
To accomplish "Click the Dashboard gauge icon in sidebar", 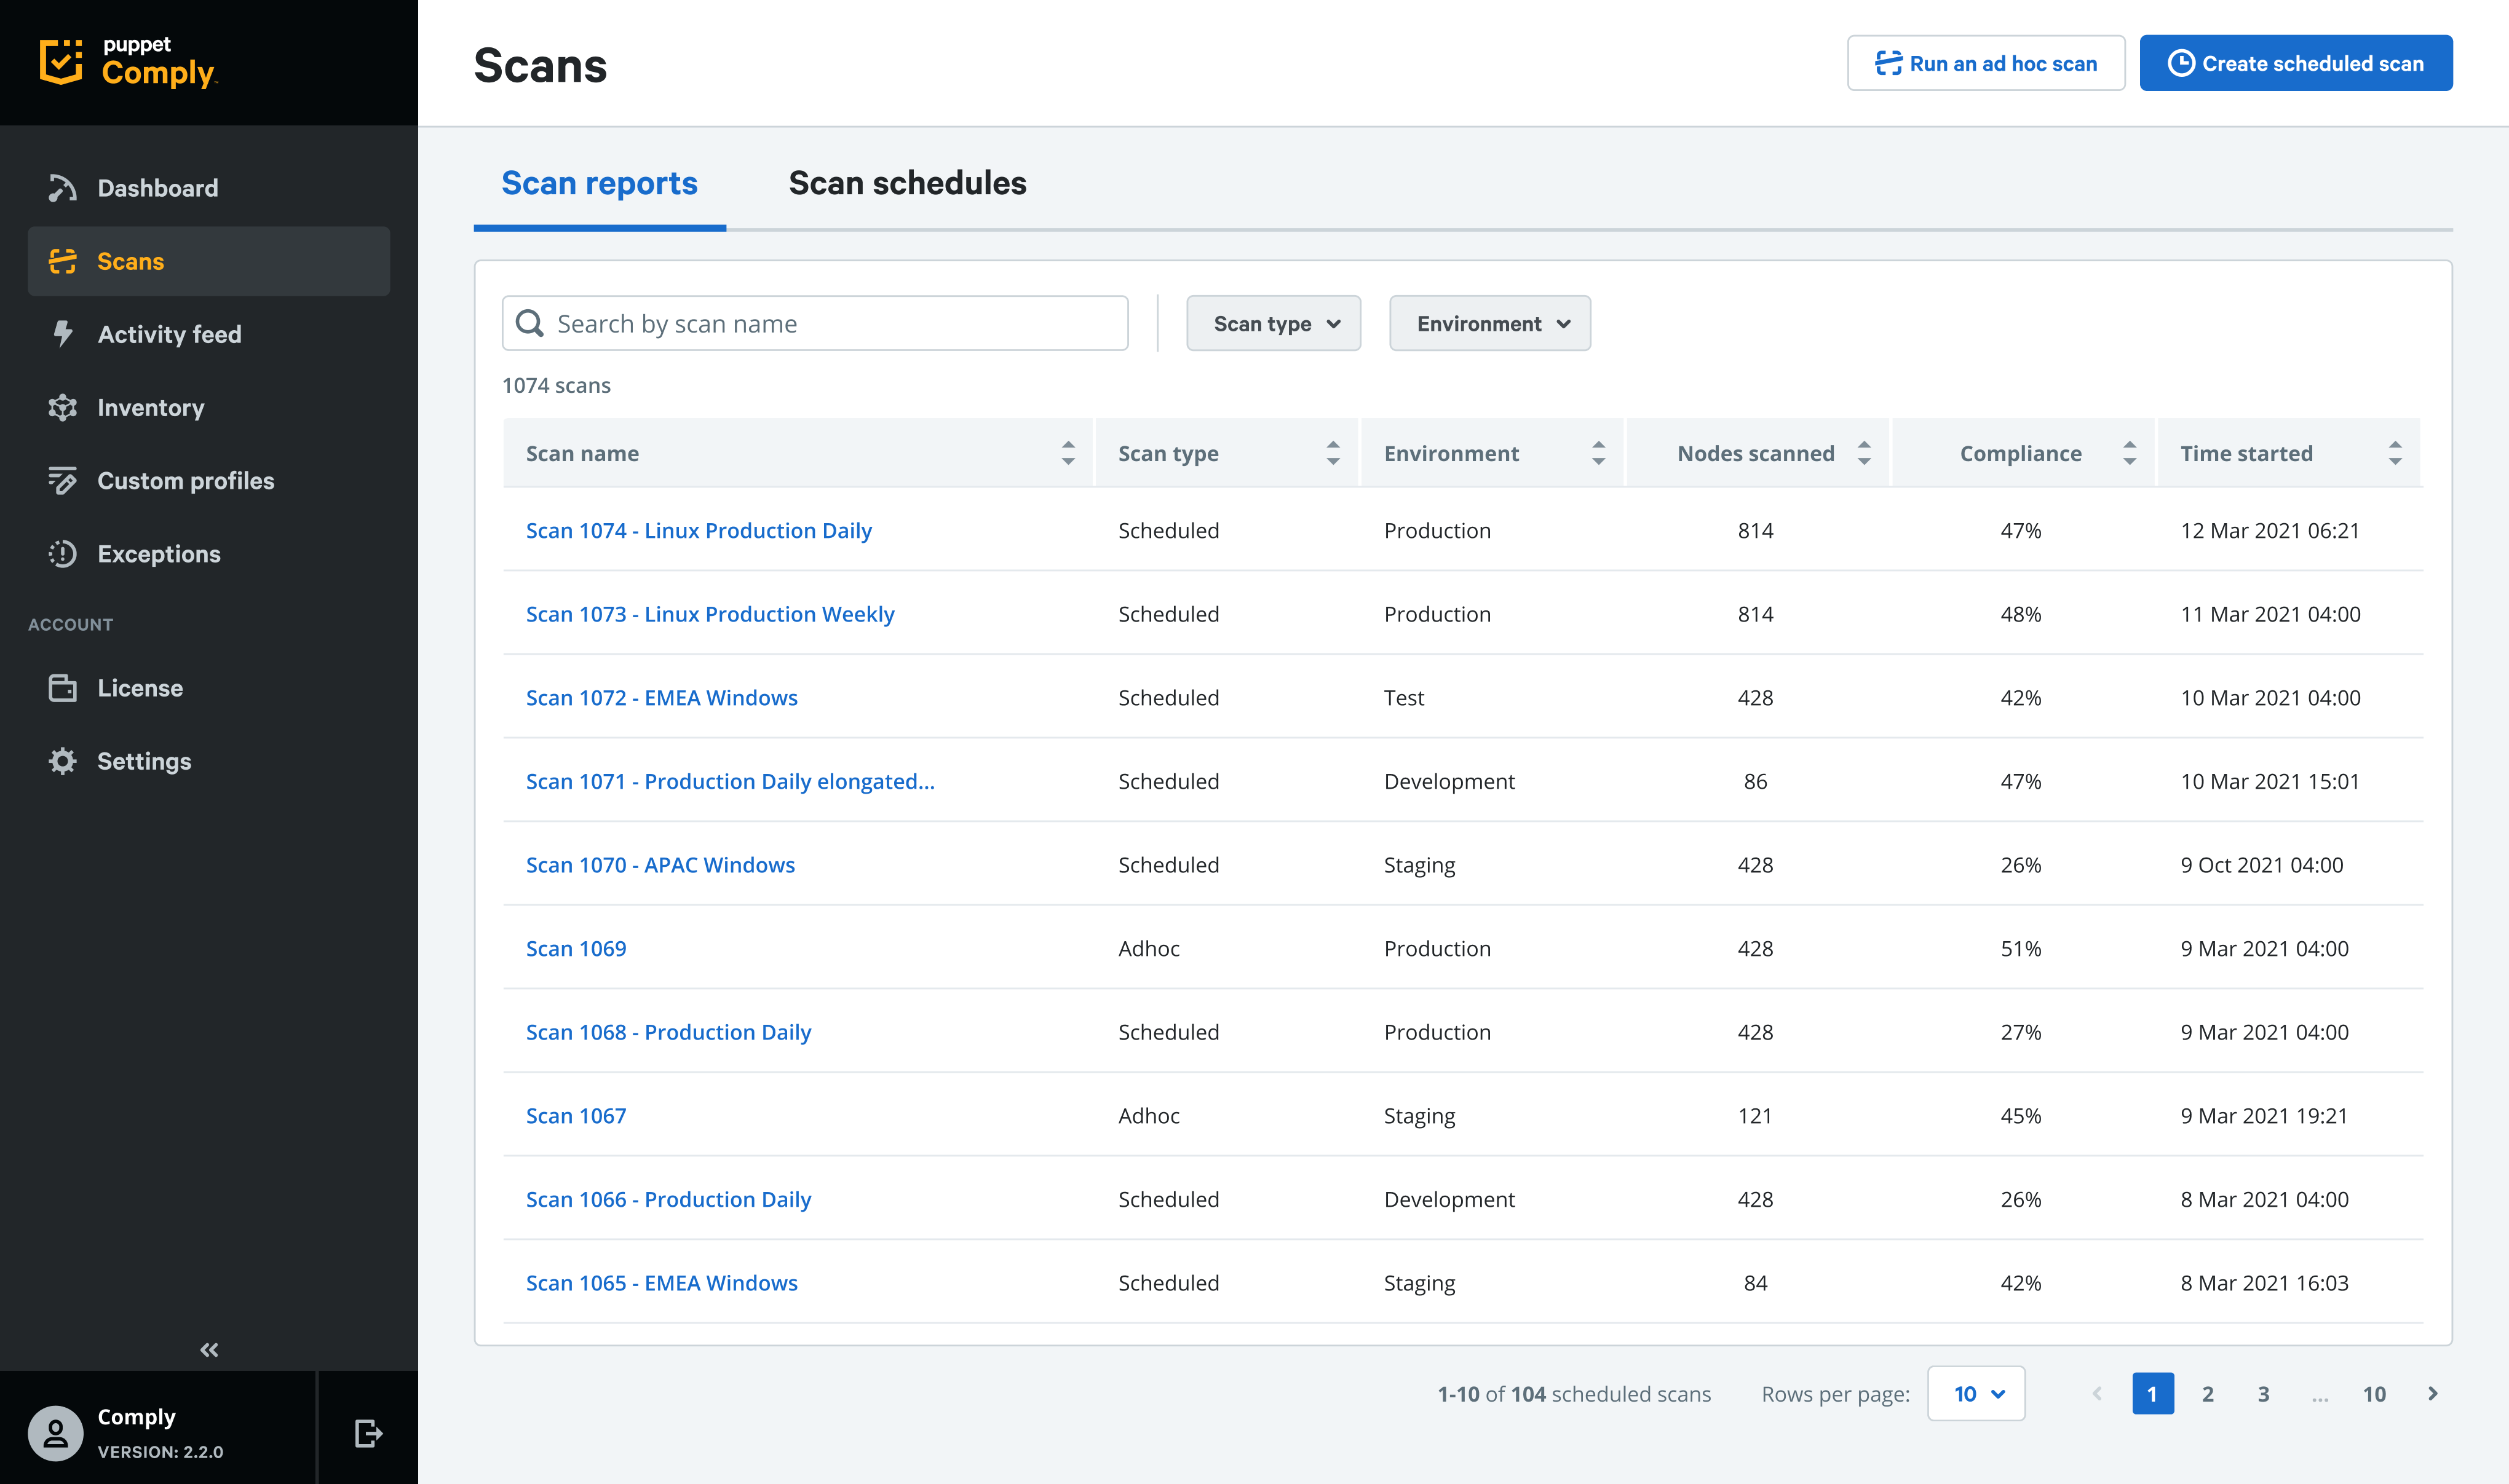I will click(x=62, y=188).
